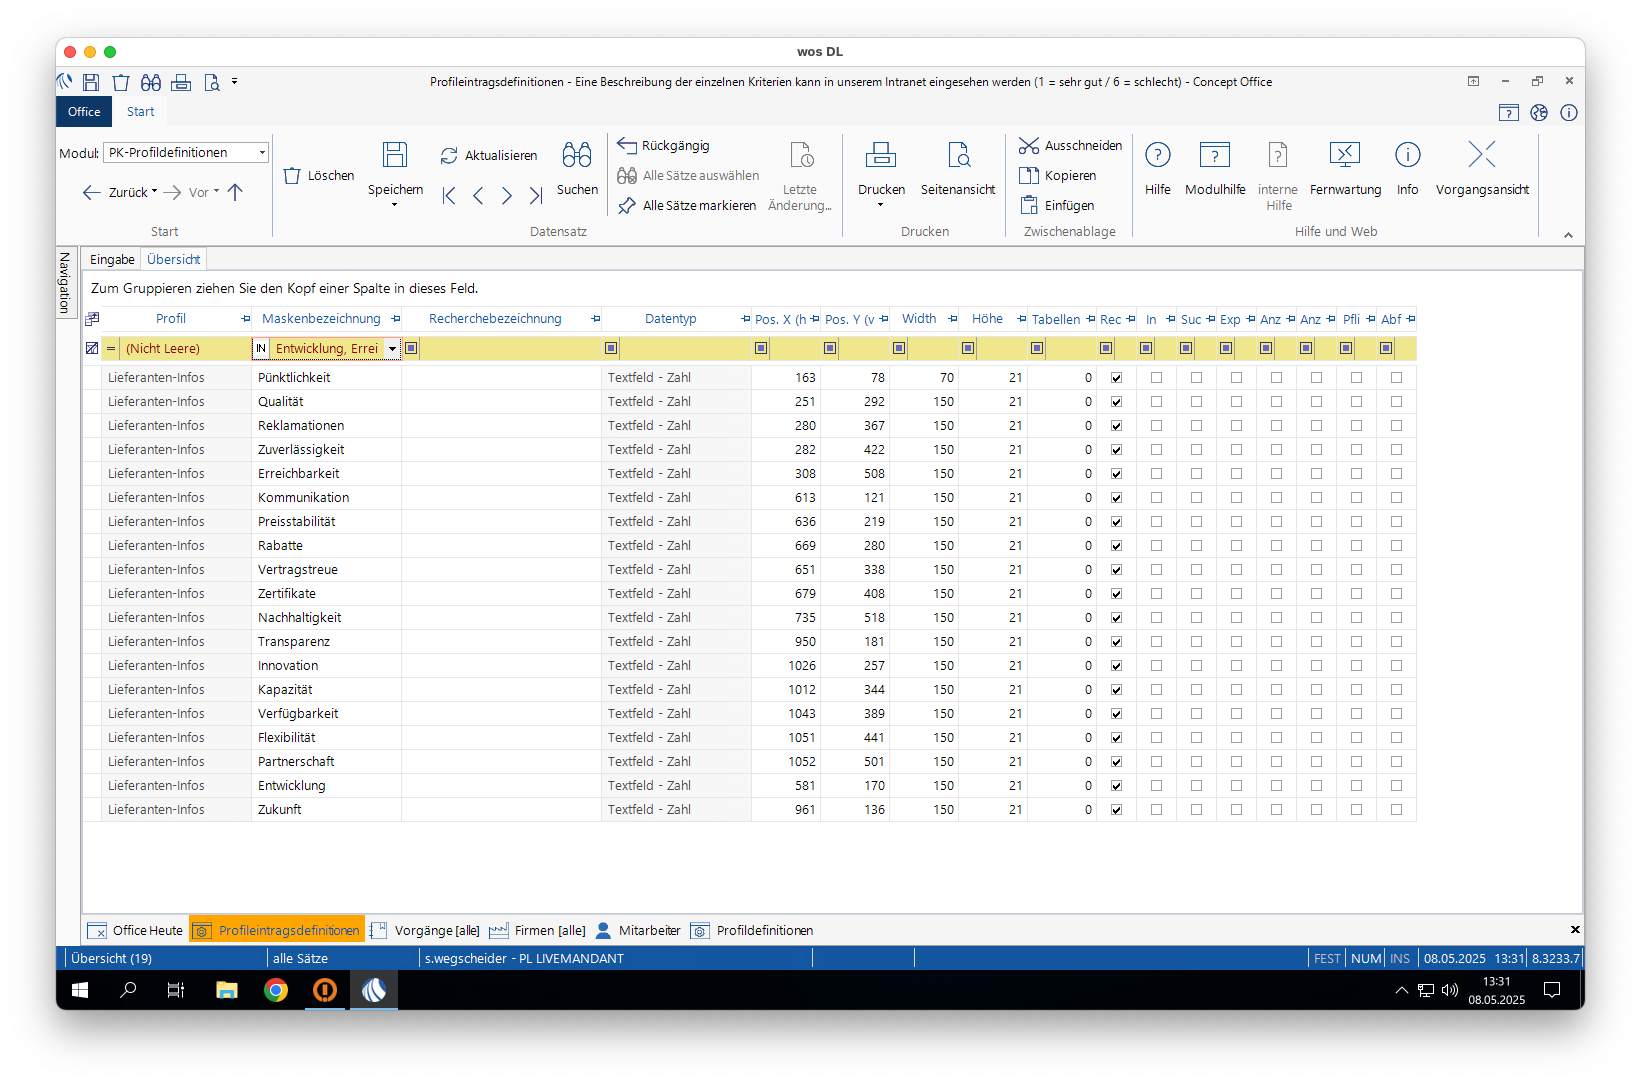This screenshot has height=1084, width=1641.
Task: Sort by the Datentyp column header
Action: click(x=670, y=319)
